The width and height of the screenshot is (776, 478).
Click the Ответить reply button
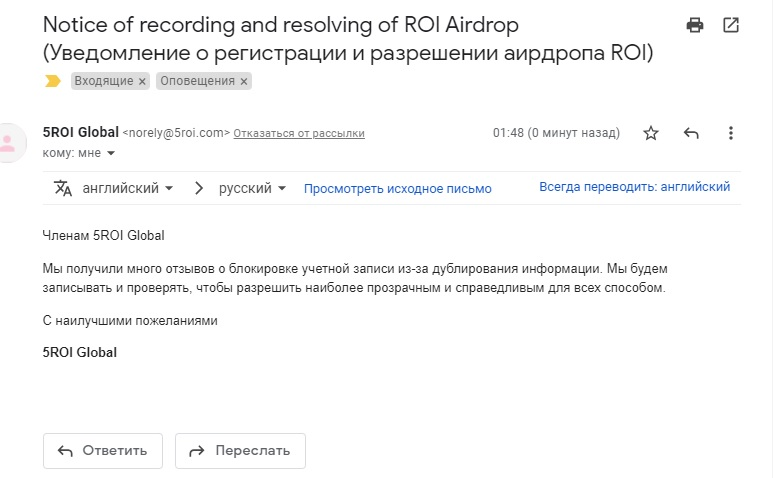103,451
